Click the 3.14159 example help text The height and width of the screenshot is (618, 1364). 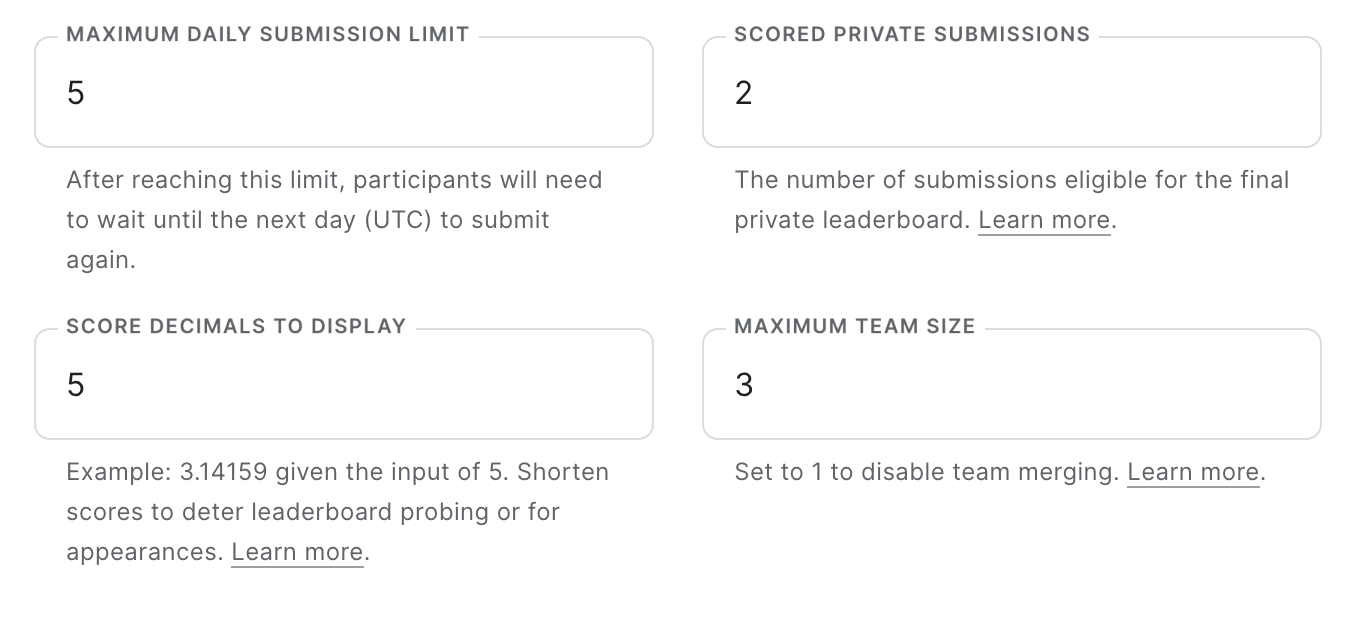338,471
